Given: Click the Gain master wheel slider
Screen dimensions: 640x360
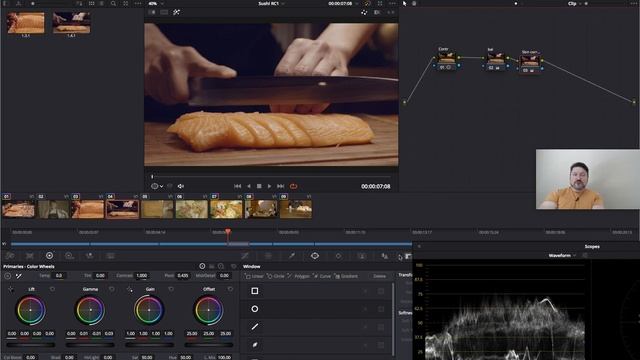Looking at the screenshot, I should (x=149, y=345).
